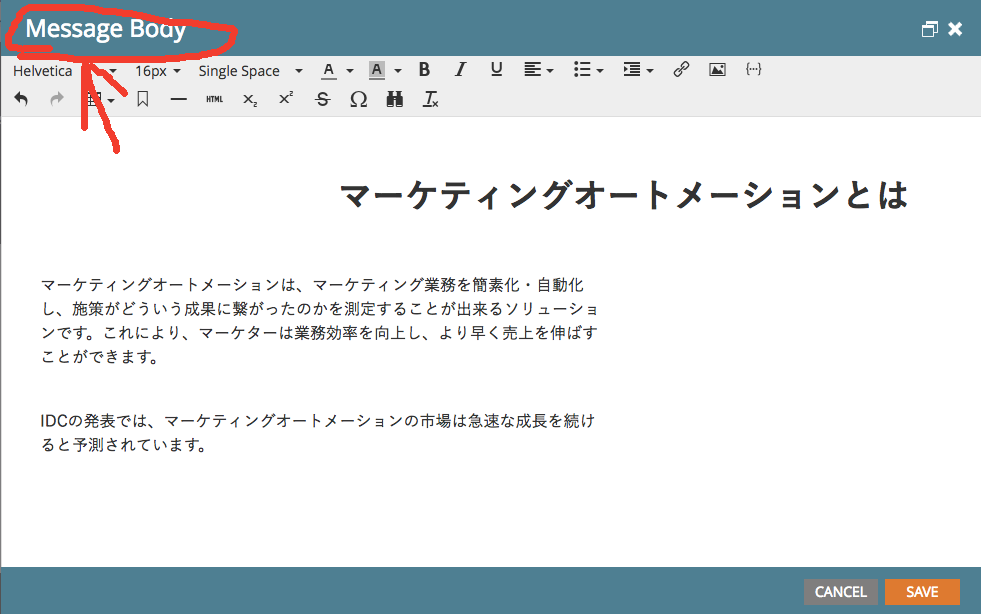Expand the Single Space line height dropdown
Viewport: 981px width, 614px height.
pyautogui.click(x=250, y=71)
